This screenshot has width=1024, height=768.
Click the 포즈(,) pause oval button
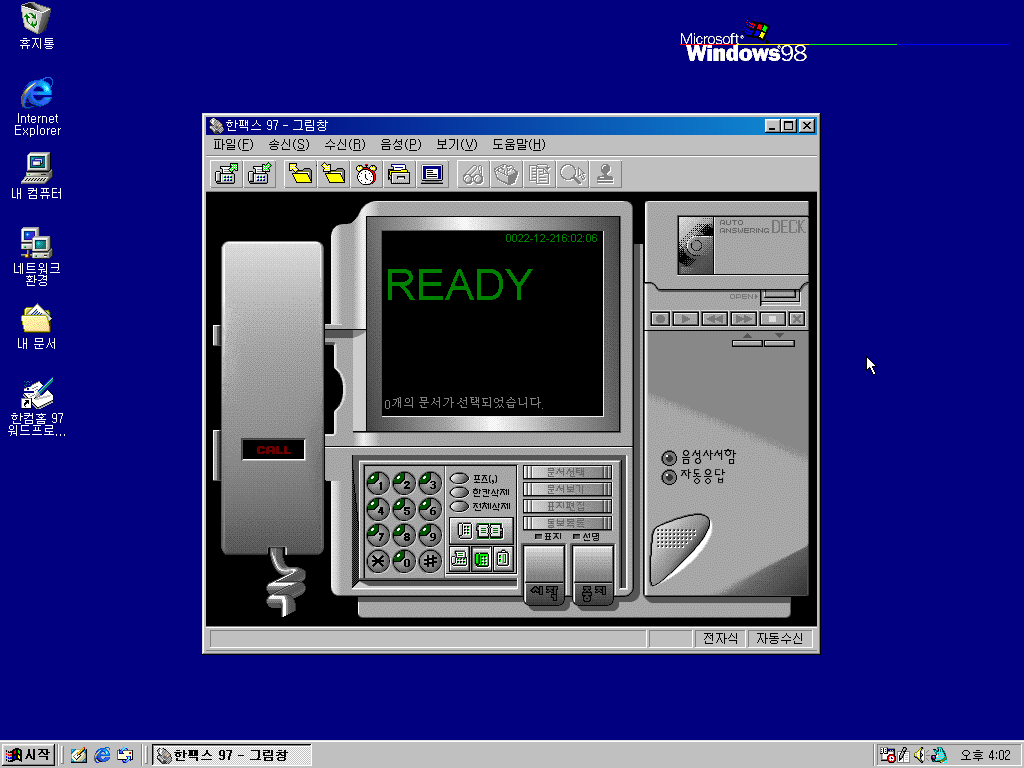[x=460, y=478]
